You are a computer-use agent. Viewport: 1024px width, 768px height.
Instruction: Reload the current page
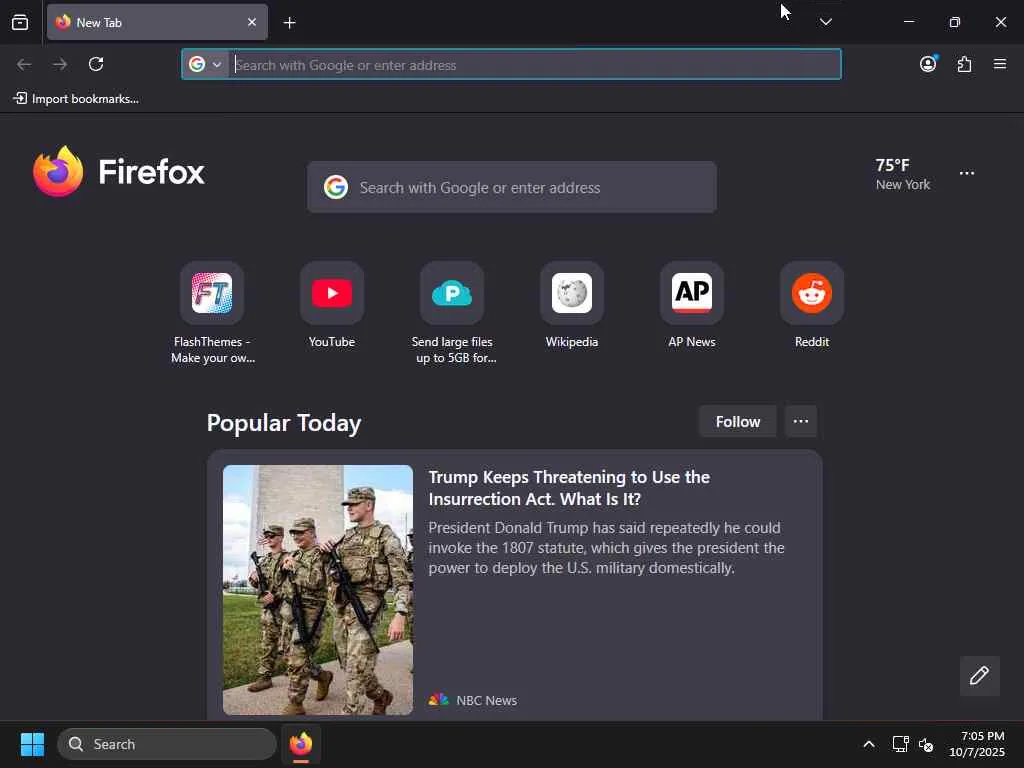[96, 64]
